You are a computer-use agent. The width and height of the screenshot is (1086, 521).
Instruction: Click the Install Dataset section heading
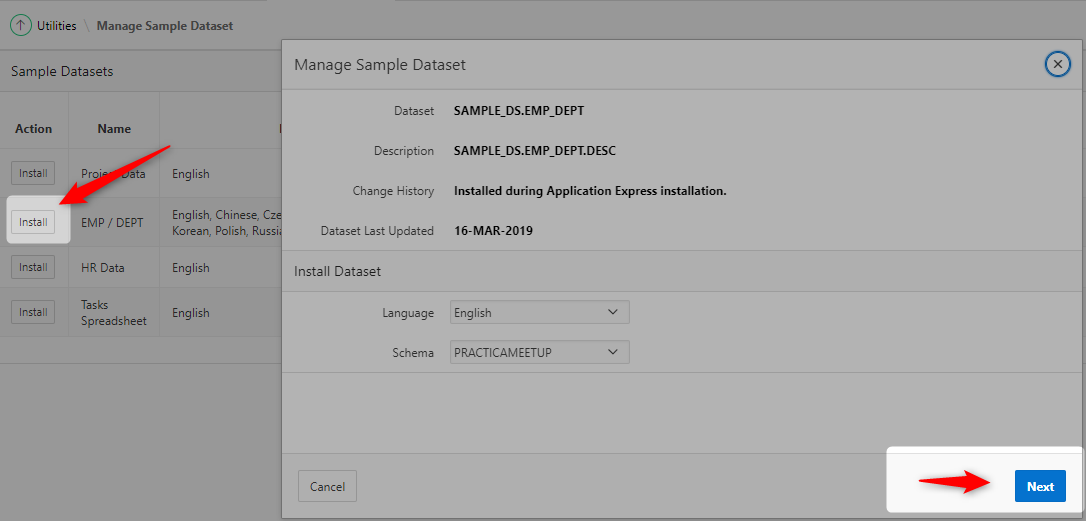tap(337, 271)
